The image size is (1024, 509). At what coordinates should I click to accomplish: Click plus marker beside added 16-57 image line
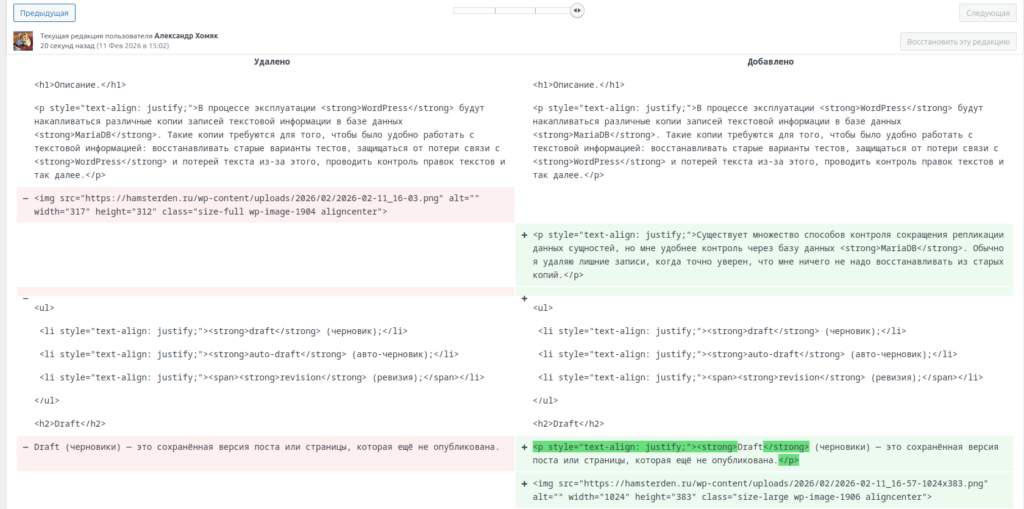pos(524,484)
